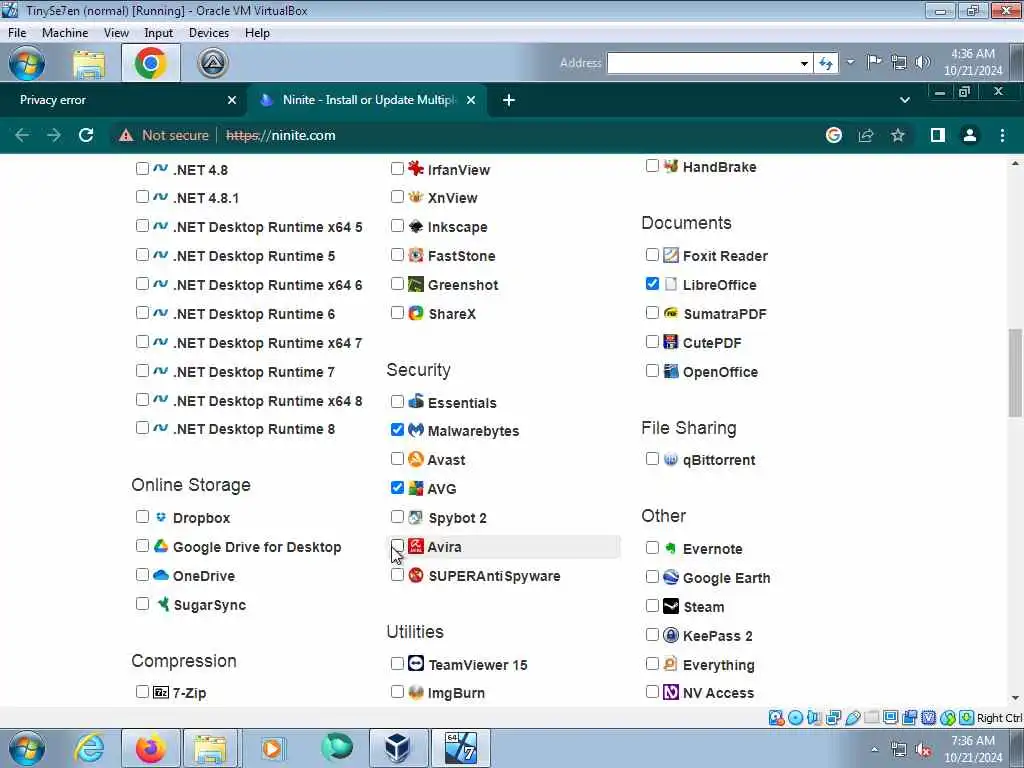This screenshot has height=768, width=1024.
Task: Click the Avira logo icon
Action: pyautogui.click(x=415, y=546)
